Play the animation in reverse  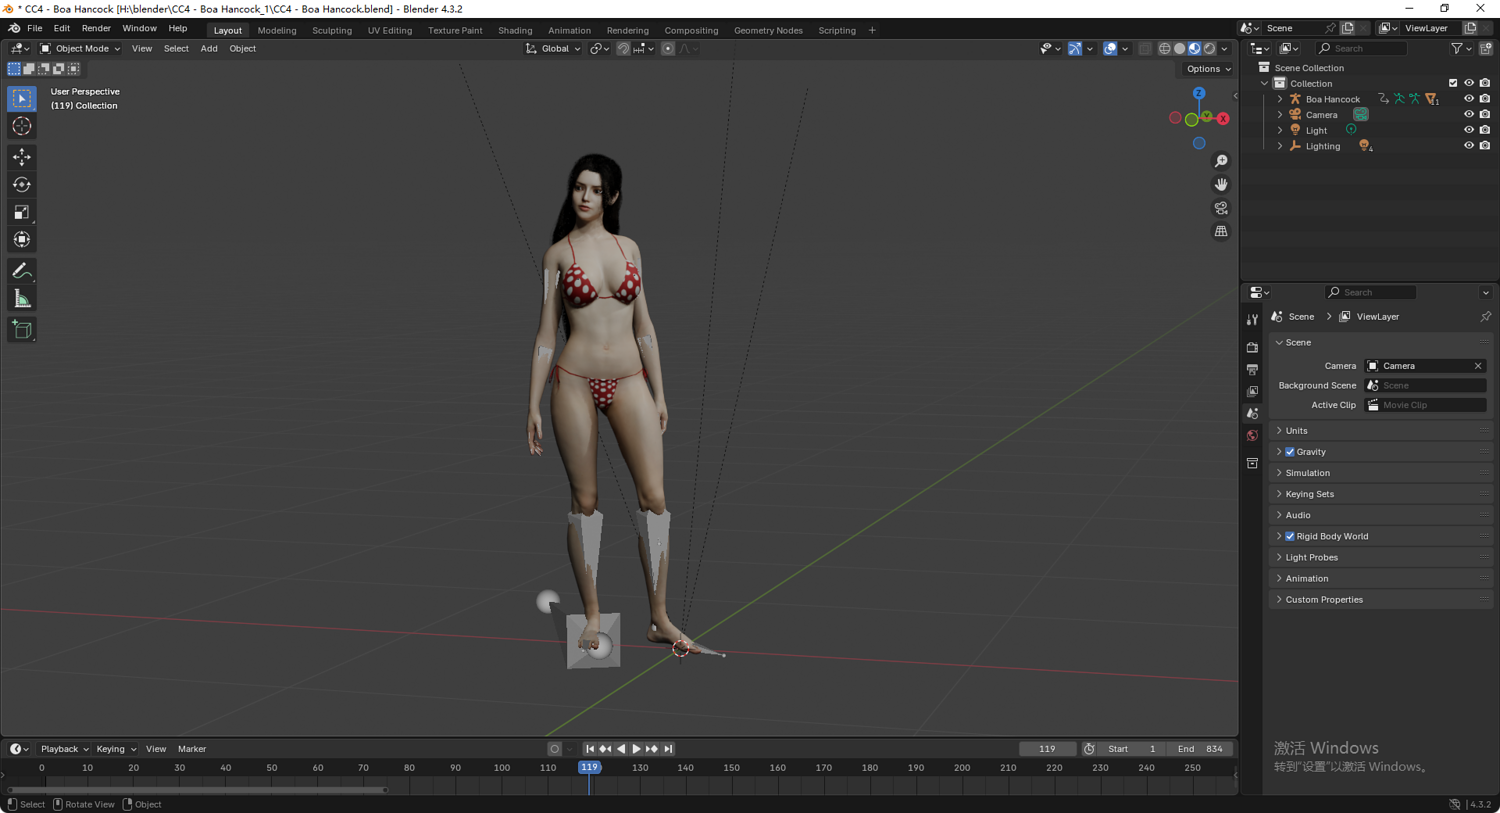tap(621, 749)
